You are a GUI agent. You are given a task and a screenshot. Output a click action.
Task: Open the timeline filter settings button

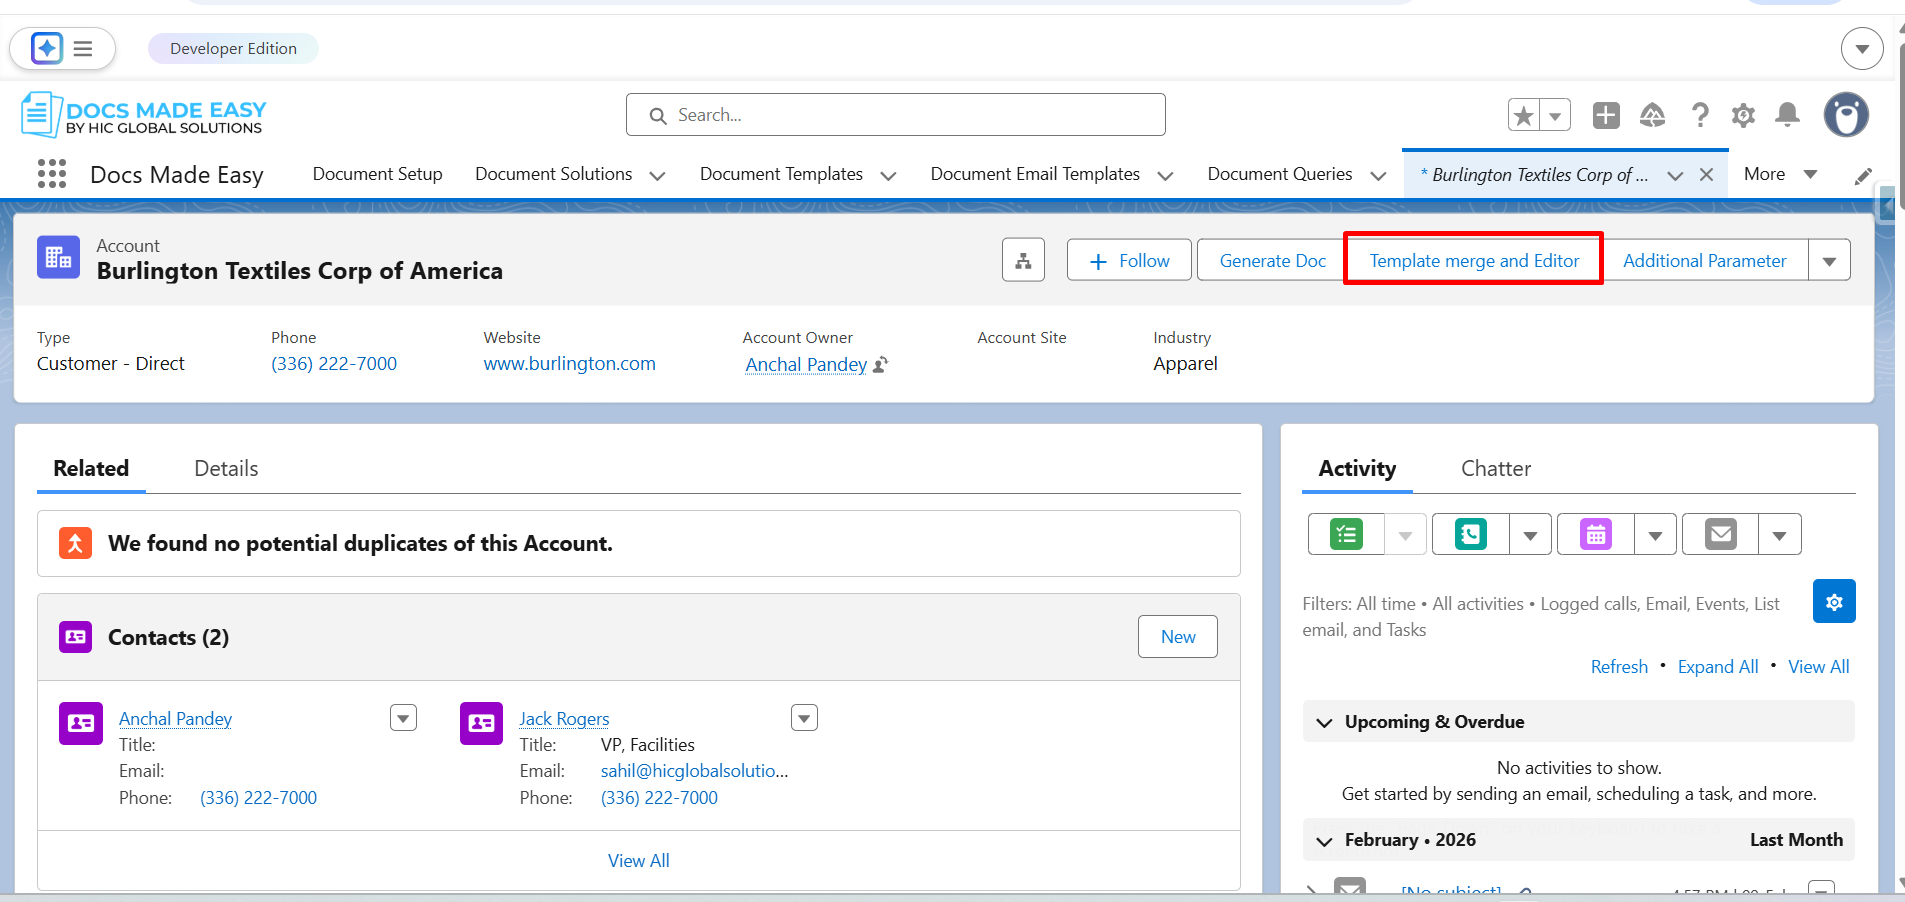click(x=1833, y=602)
